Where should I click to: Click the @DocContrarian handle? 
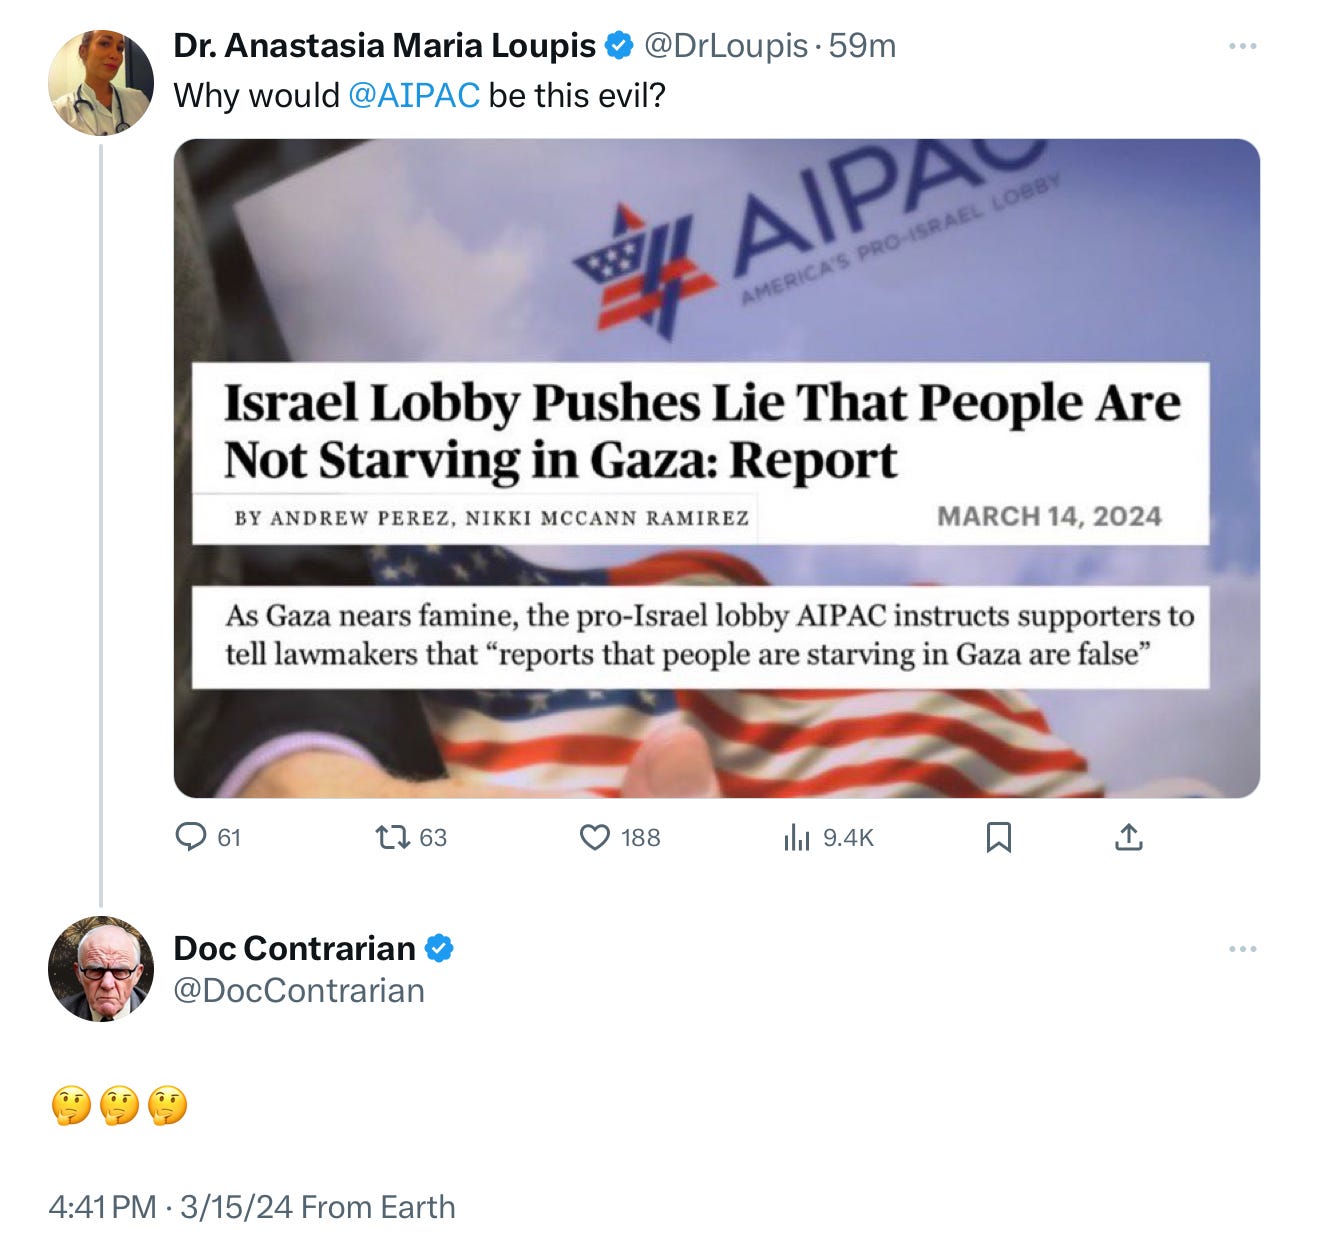pyautogui.click(x=299, y=990)
